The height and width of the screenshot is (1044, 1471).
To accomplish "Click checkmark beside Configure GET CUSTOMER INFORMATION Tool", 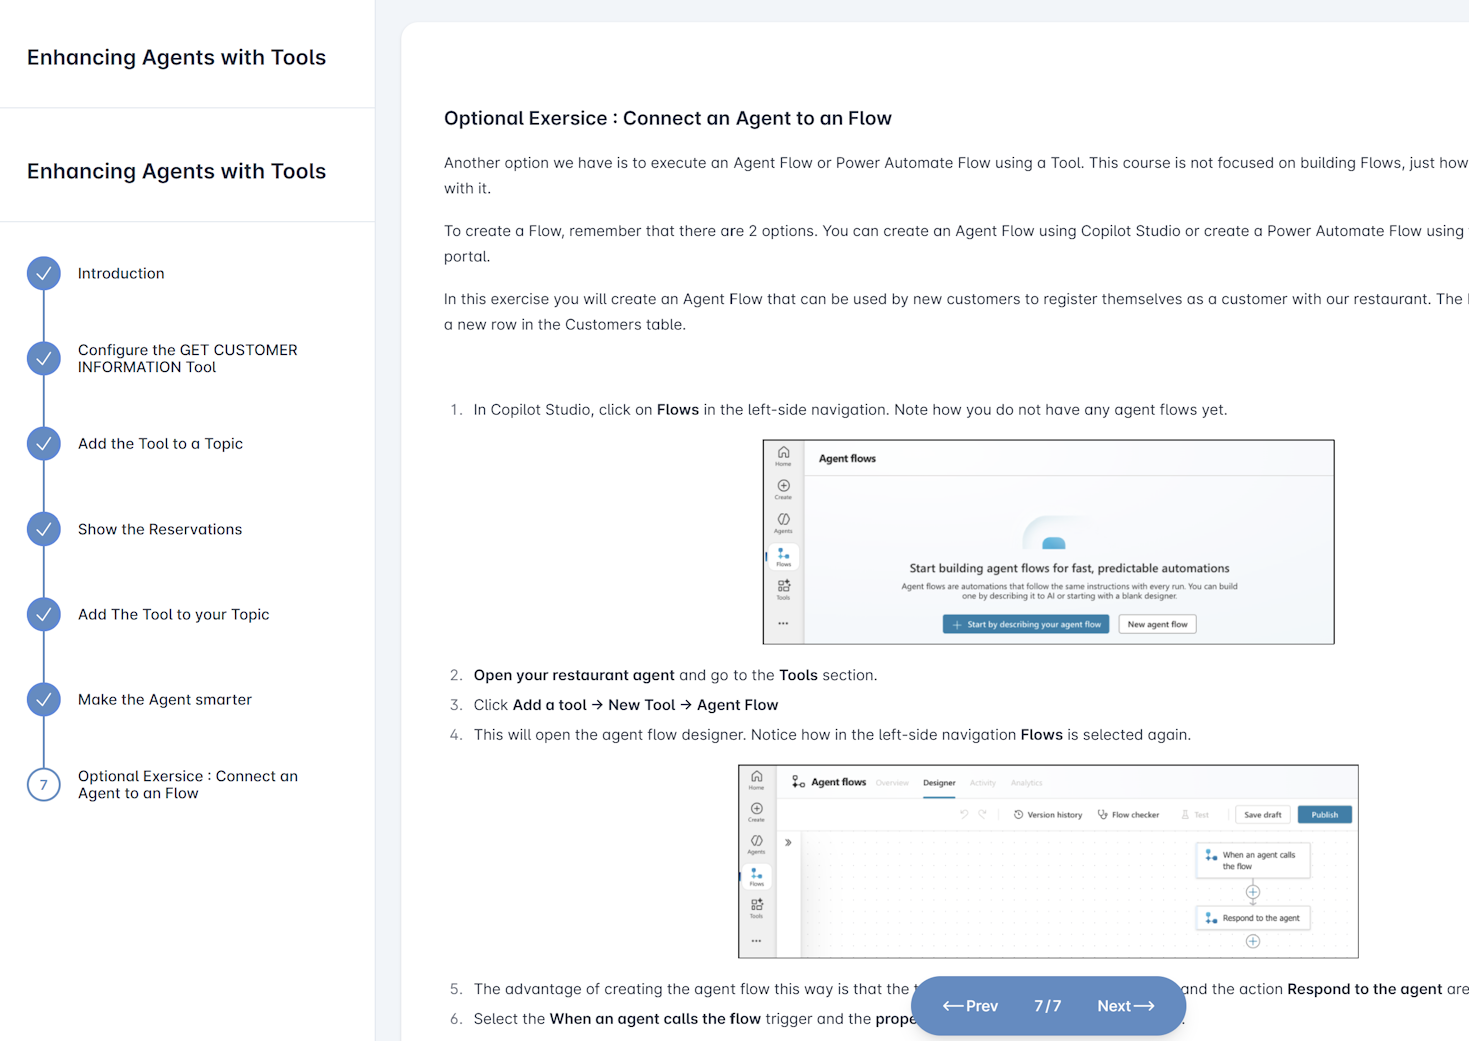I will click(x=43, y=358).
